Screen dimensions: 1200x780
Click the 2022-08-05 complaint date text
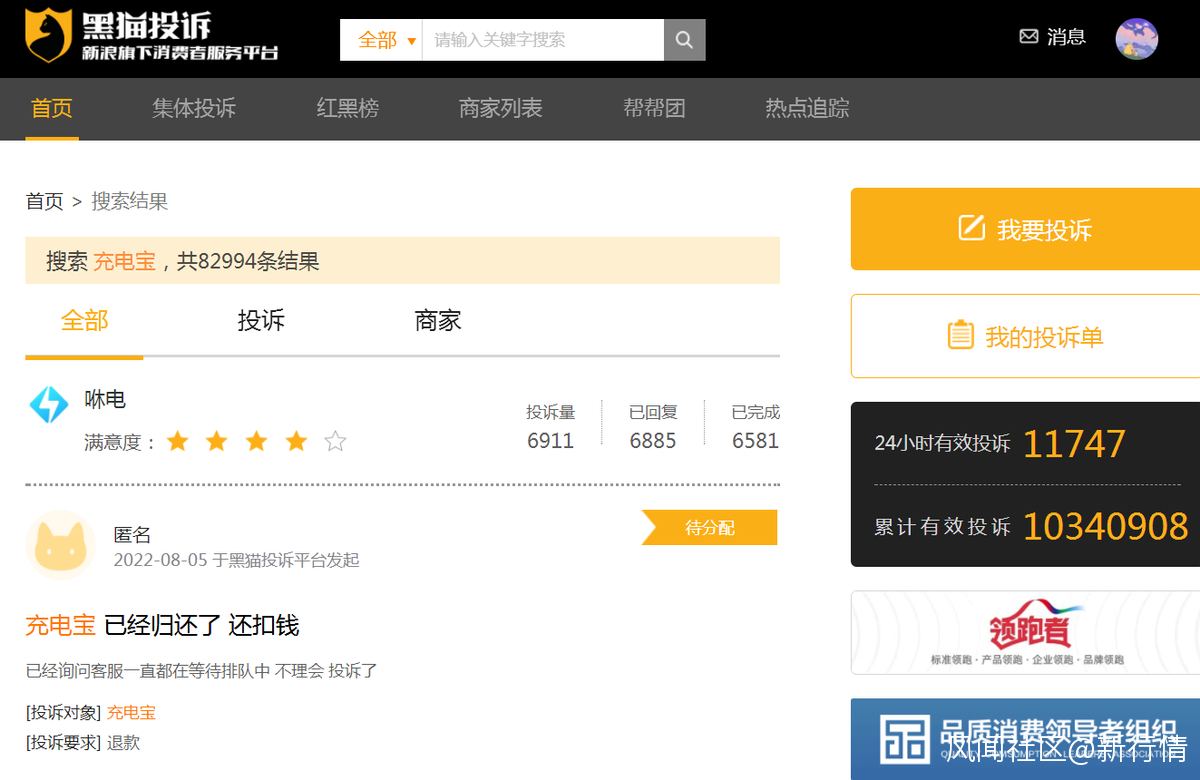pos(161,560)
